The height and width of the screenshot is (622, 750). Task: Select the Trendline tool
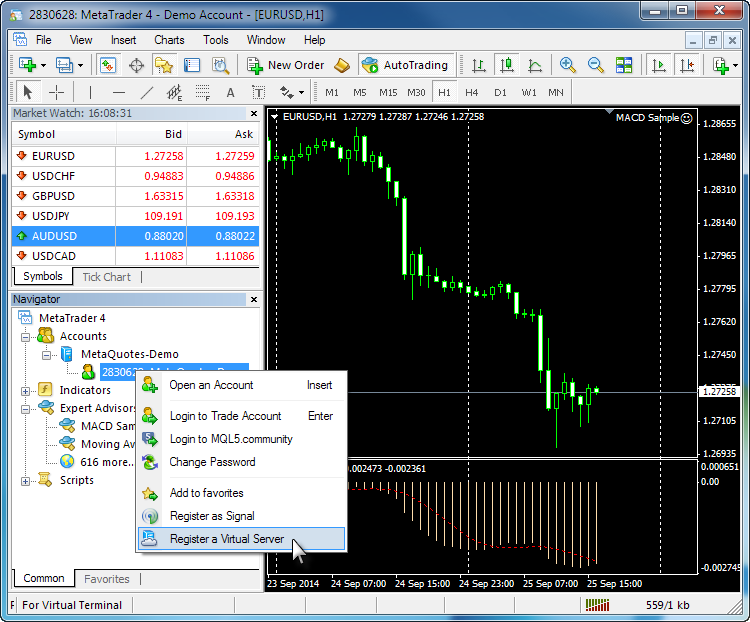[x=146, y=92]
